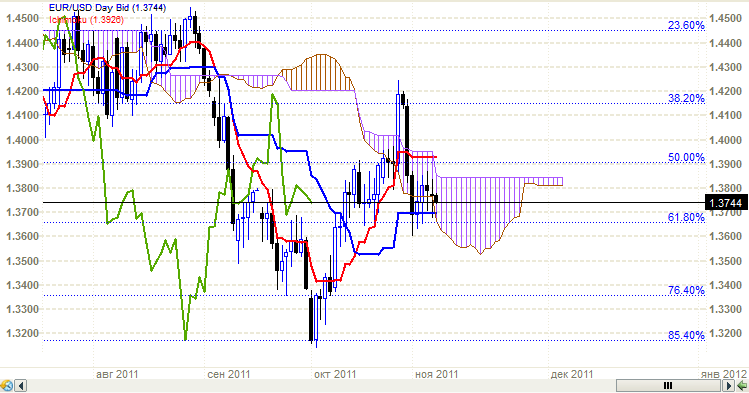
Task: Click the left scroll arrow button
Action: pos(21,386)
